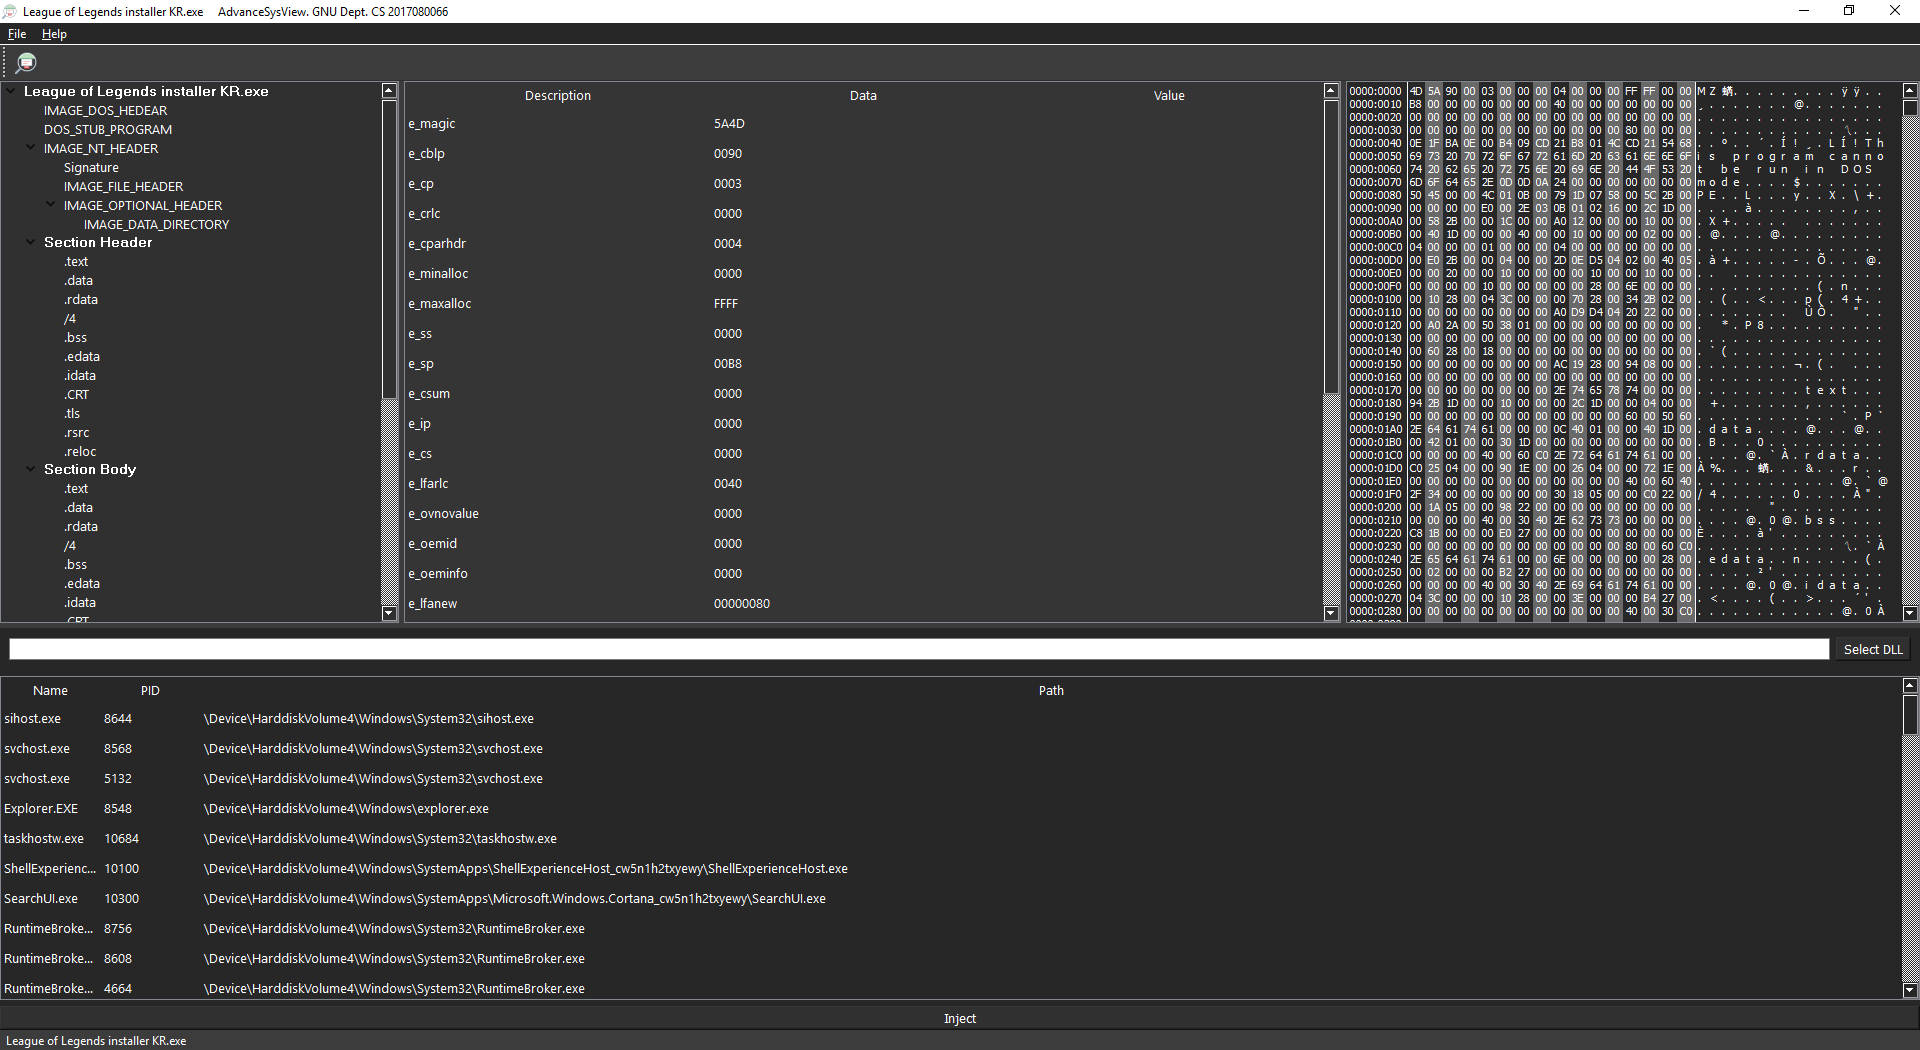1920x1050 pixels.
Task: Click the Value column header
Action: tap(1169, 96)
